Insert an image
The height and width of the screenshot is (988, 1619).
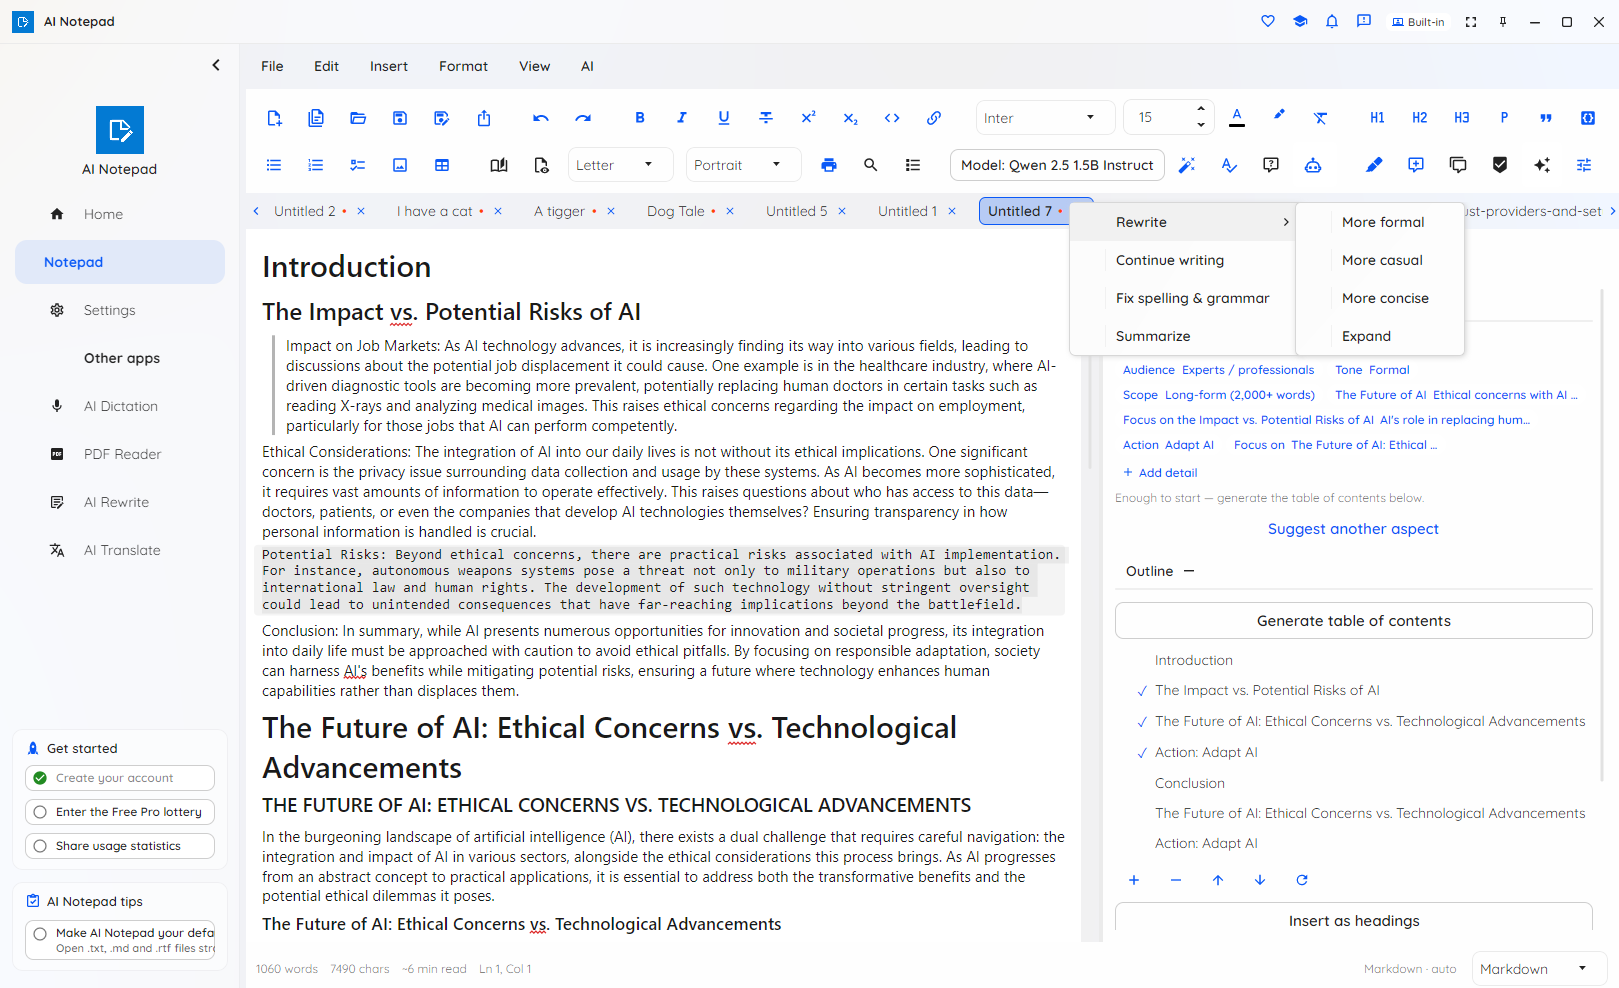point(400,165)
